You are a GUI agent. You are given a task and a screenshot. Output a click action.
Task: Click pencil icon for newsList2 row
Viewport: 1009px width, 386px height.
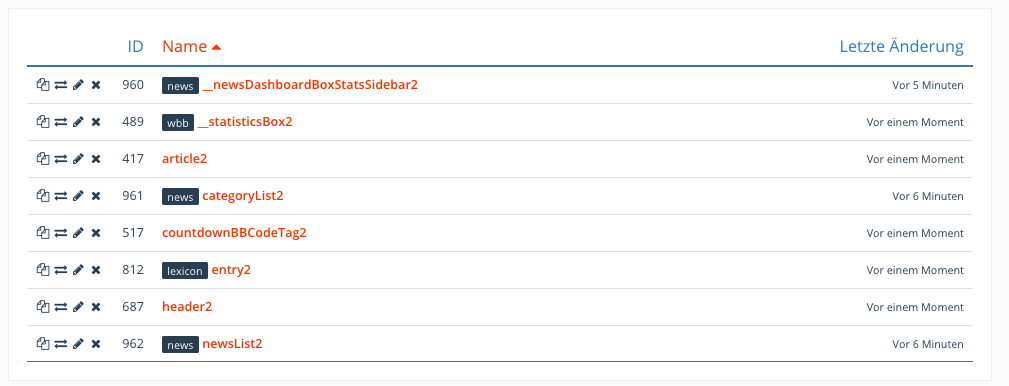coord(79,344)
